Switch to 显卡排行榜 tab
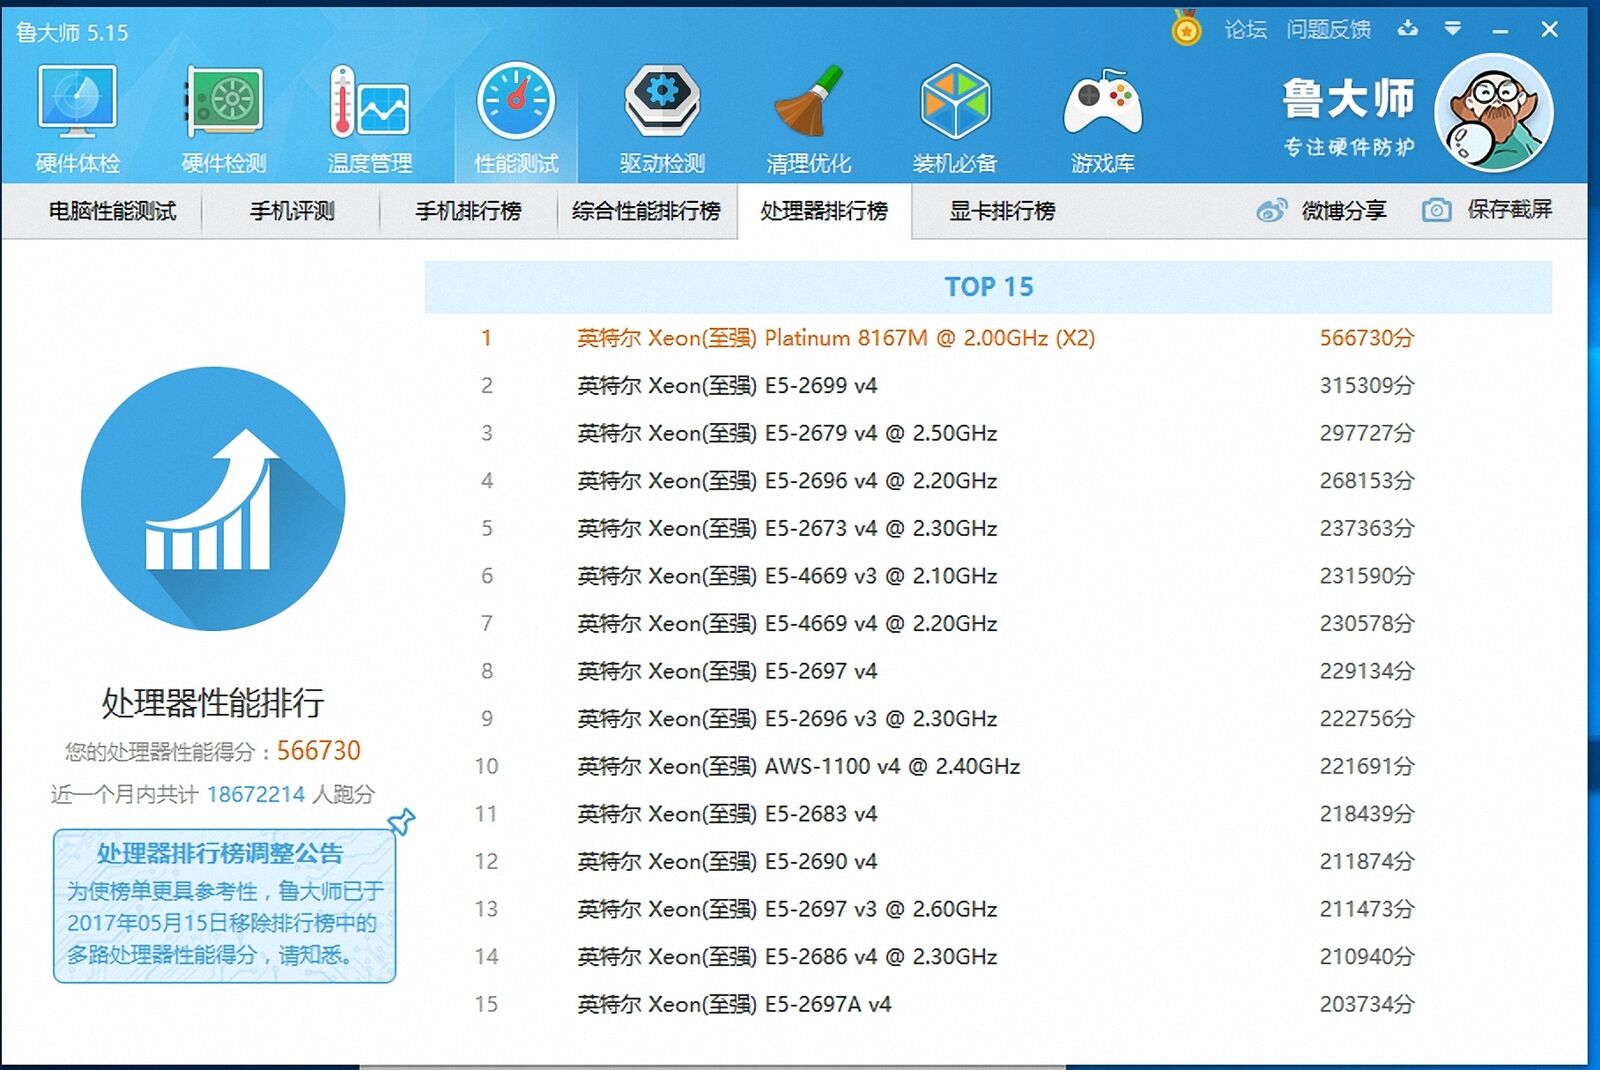 1002,211
